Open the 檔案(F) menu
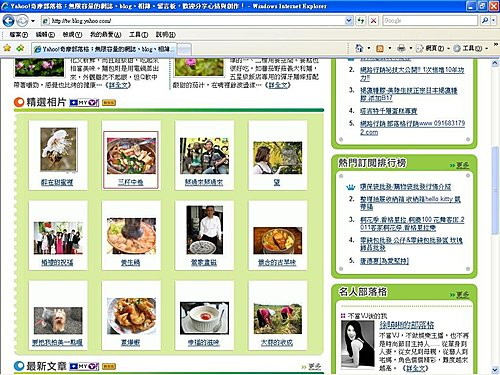The image size is (500, 375). pyautogui.click(x=18, y=35)
